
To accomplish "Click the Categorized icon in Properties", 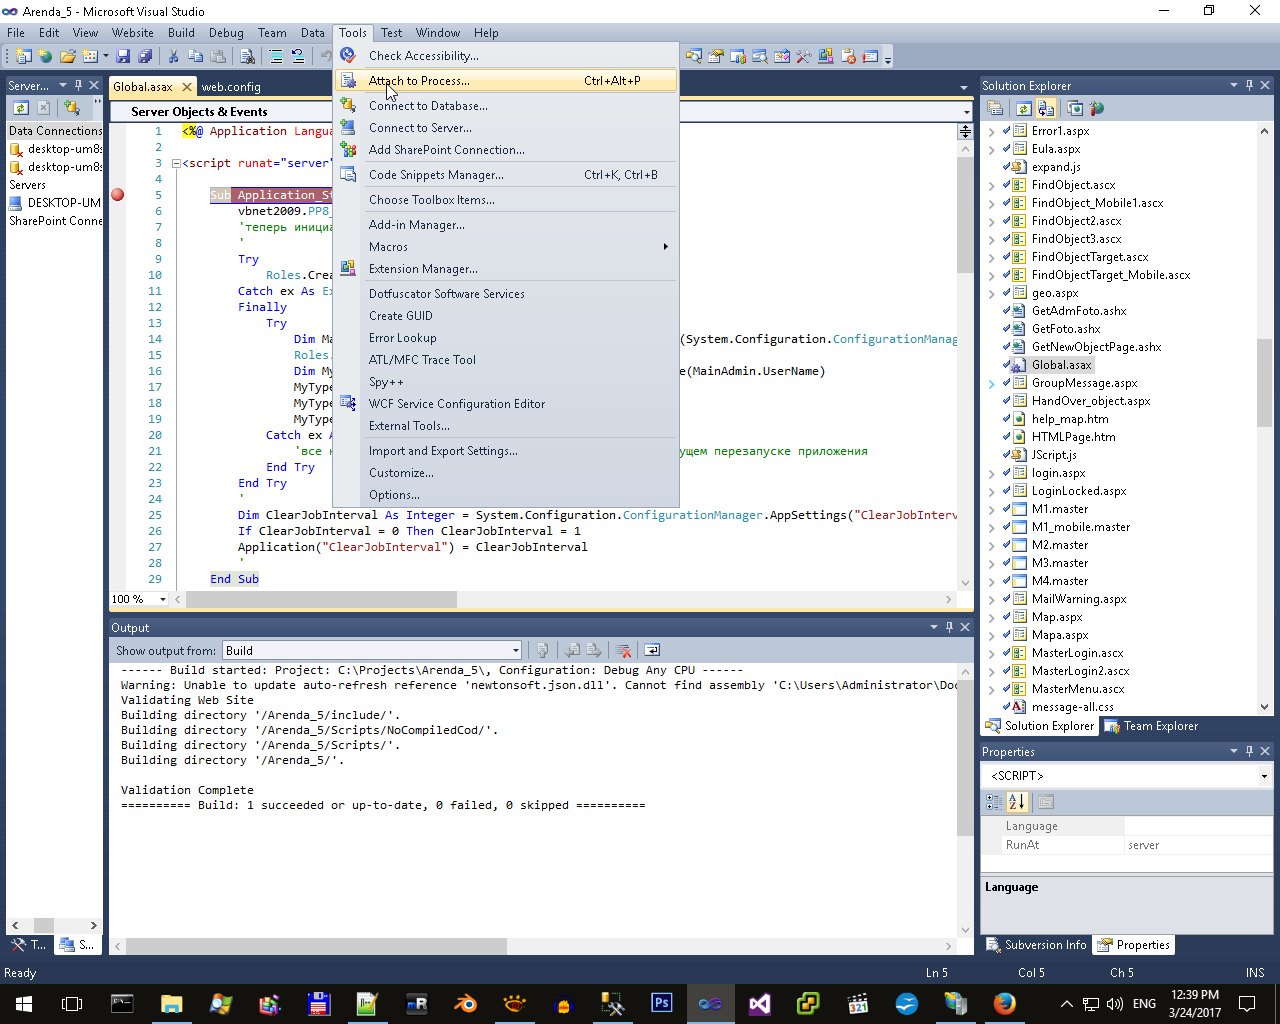I will [994, 802].
